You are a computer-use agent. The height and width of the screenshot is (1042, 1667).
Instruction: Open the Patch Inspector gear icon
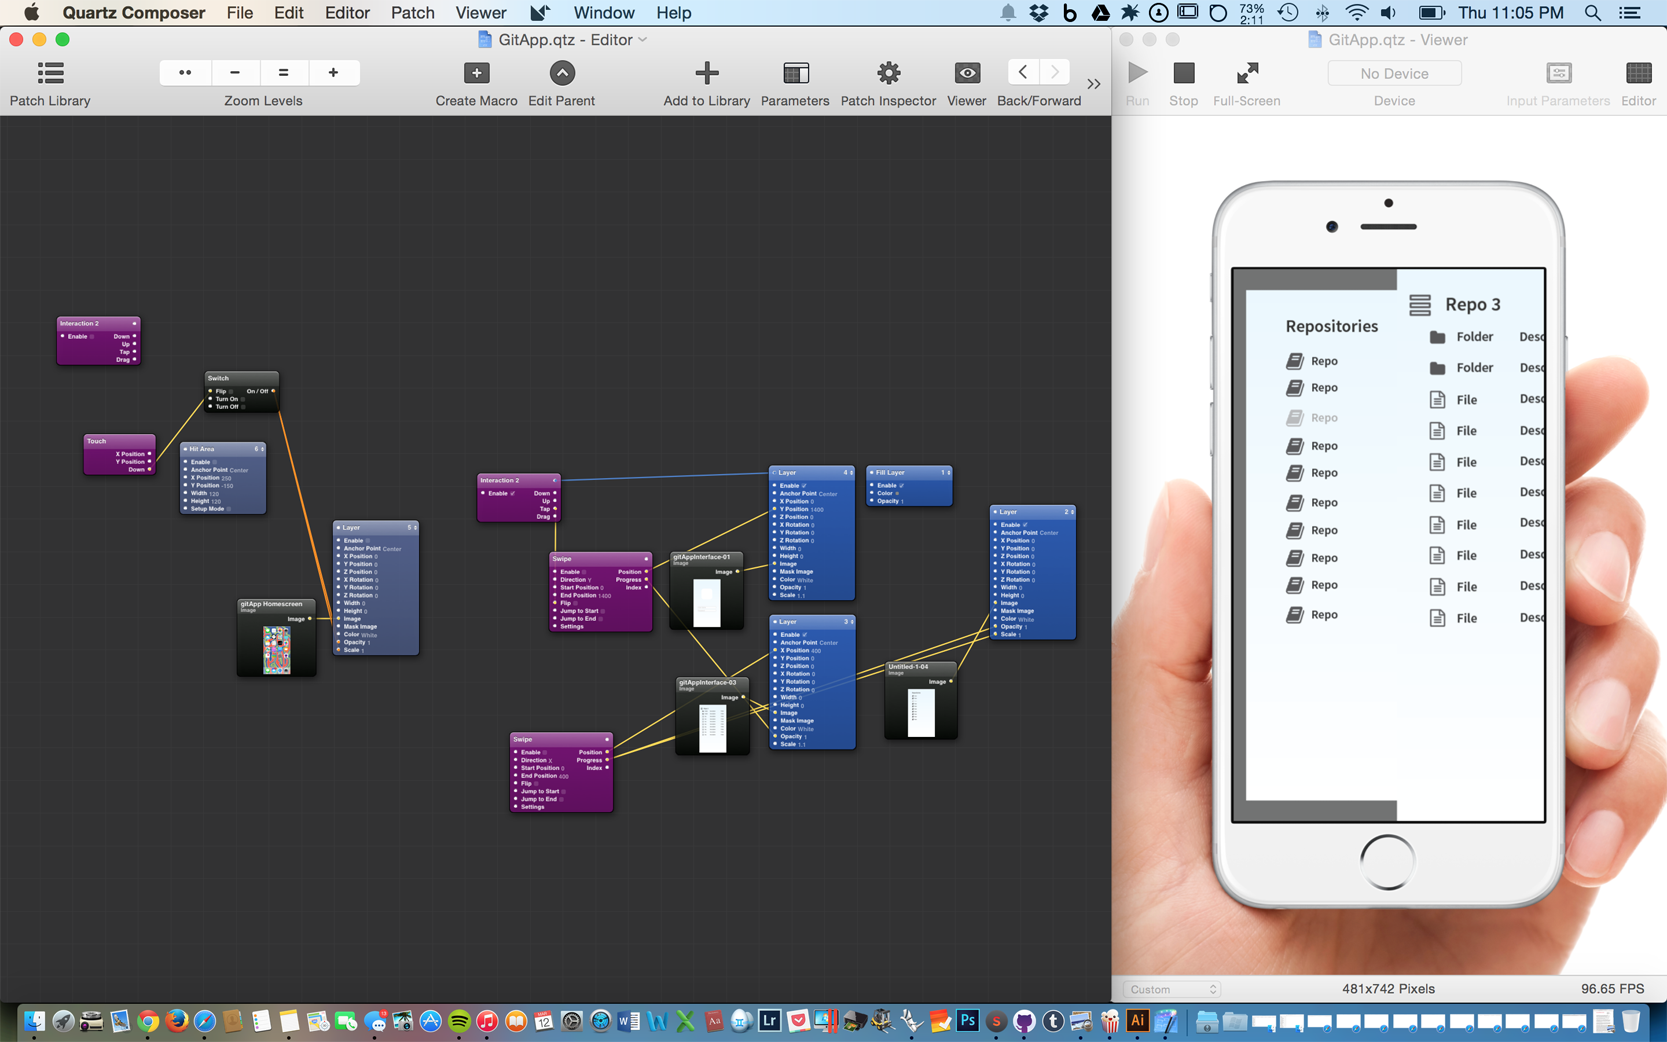(888, 73)
